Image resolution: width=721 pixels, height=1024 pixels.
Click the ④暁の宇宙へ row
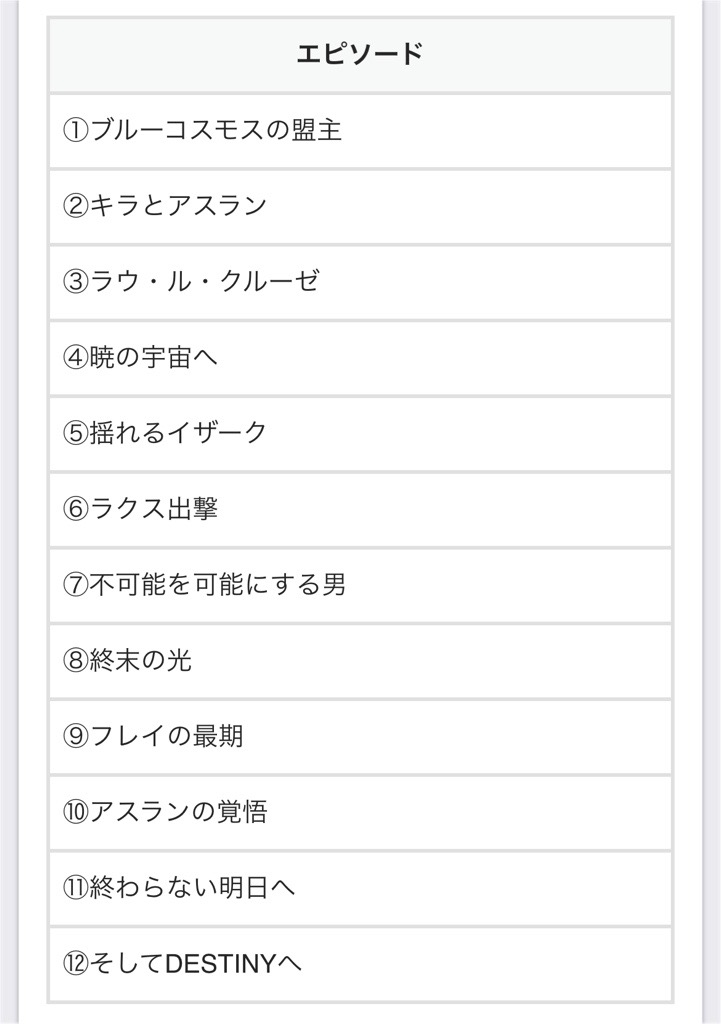(360, 358)
